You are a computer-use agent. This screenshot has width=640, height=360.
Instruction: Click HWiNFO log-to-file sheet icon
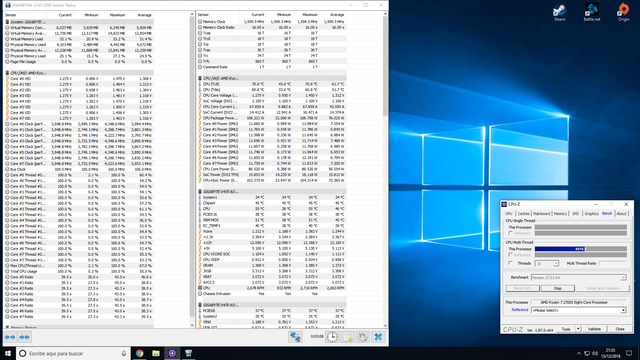pyautogui.click(x=348, y=337)
